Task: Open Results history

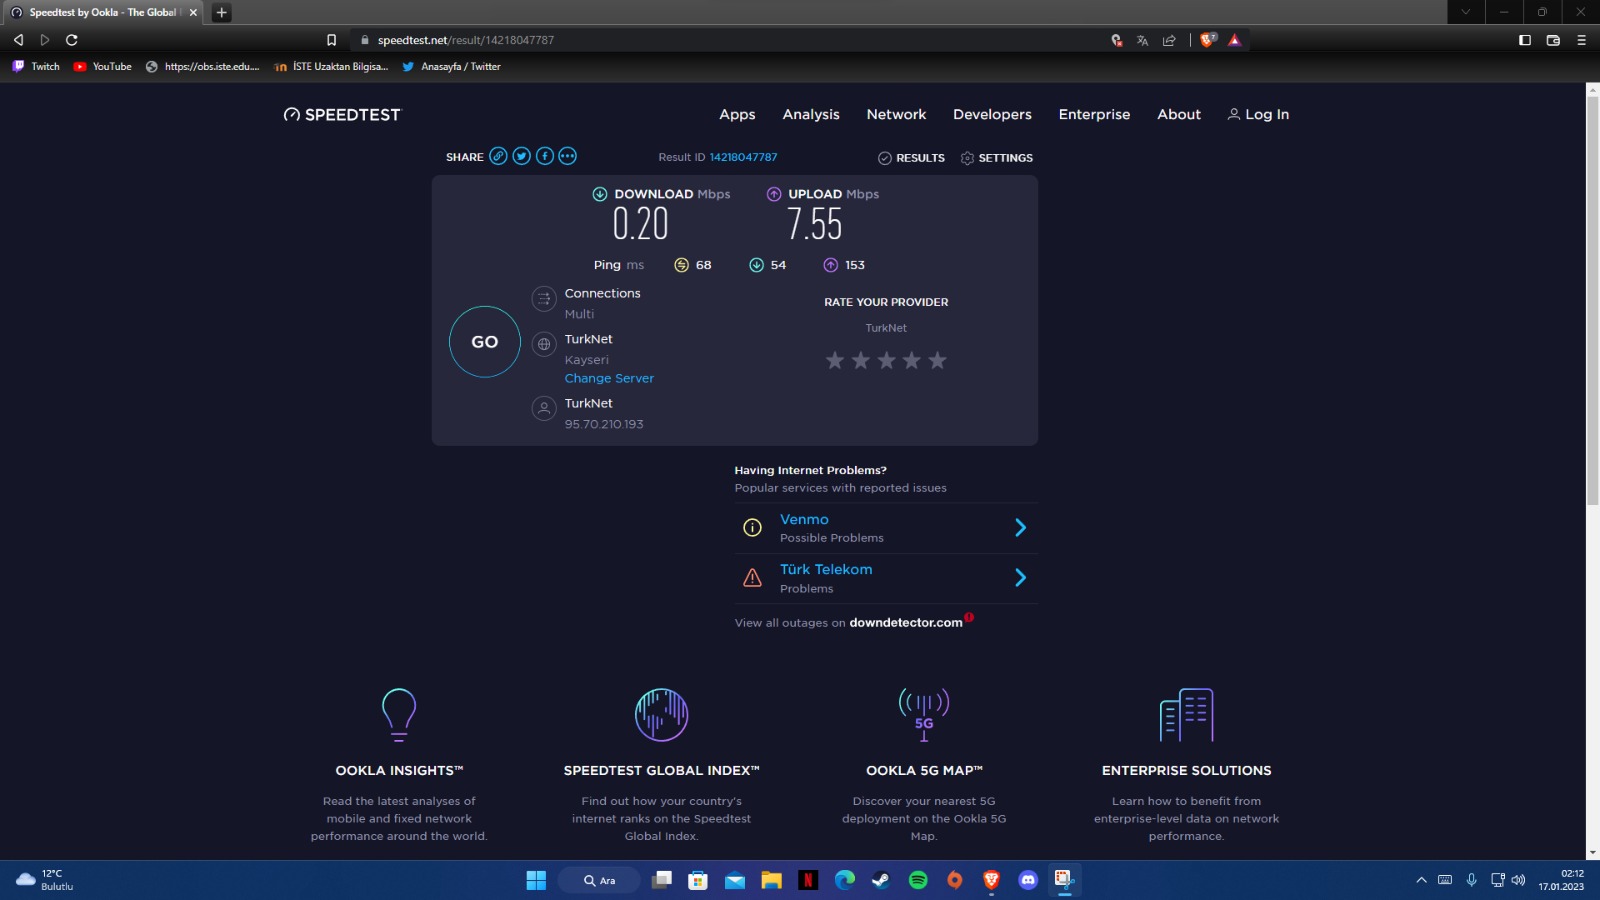Action: [911, 158]
